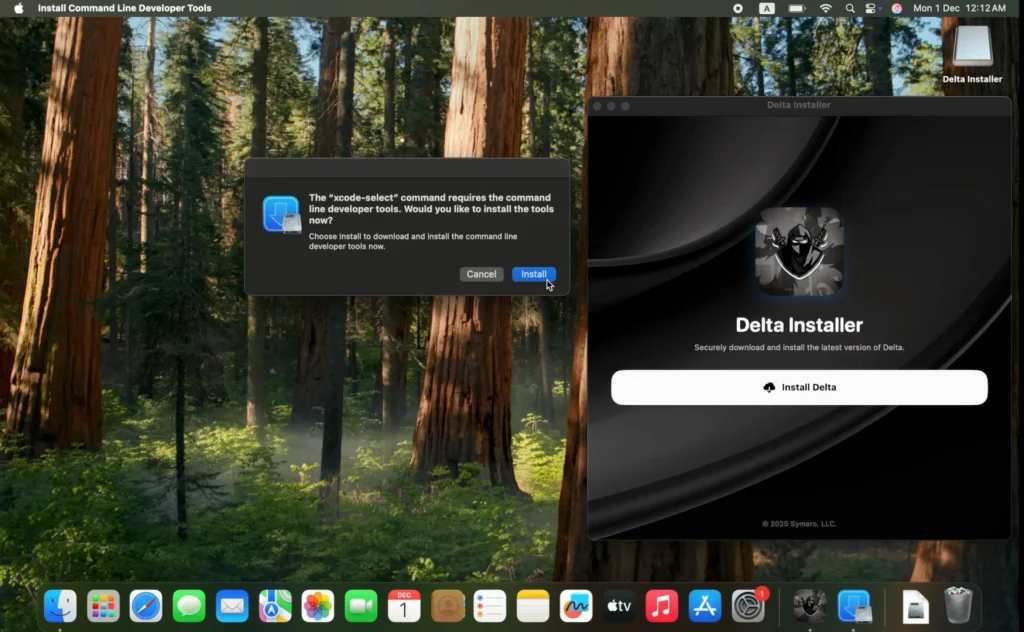Image resolution: width=1024 pixels, height=632 pixels.
Task: Open Maps from the Dock
Action: pyautogui.click(x=275, y=607)
